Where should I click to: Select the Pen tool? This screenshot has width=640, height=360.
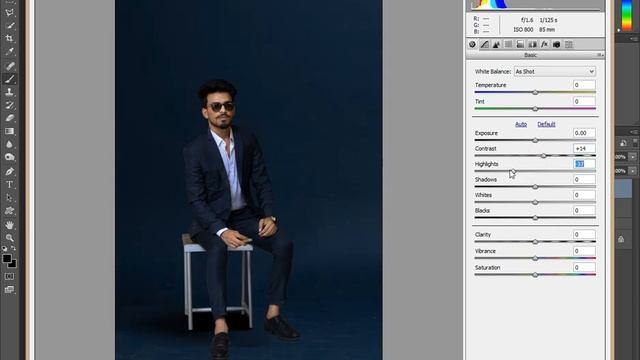(9, 171)
